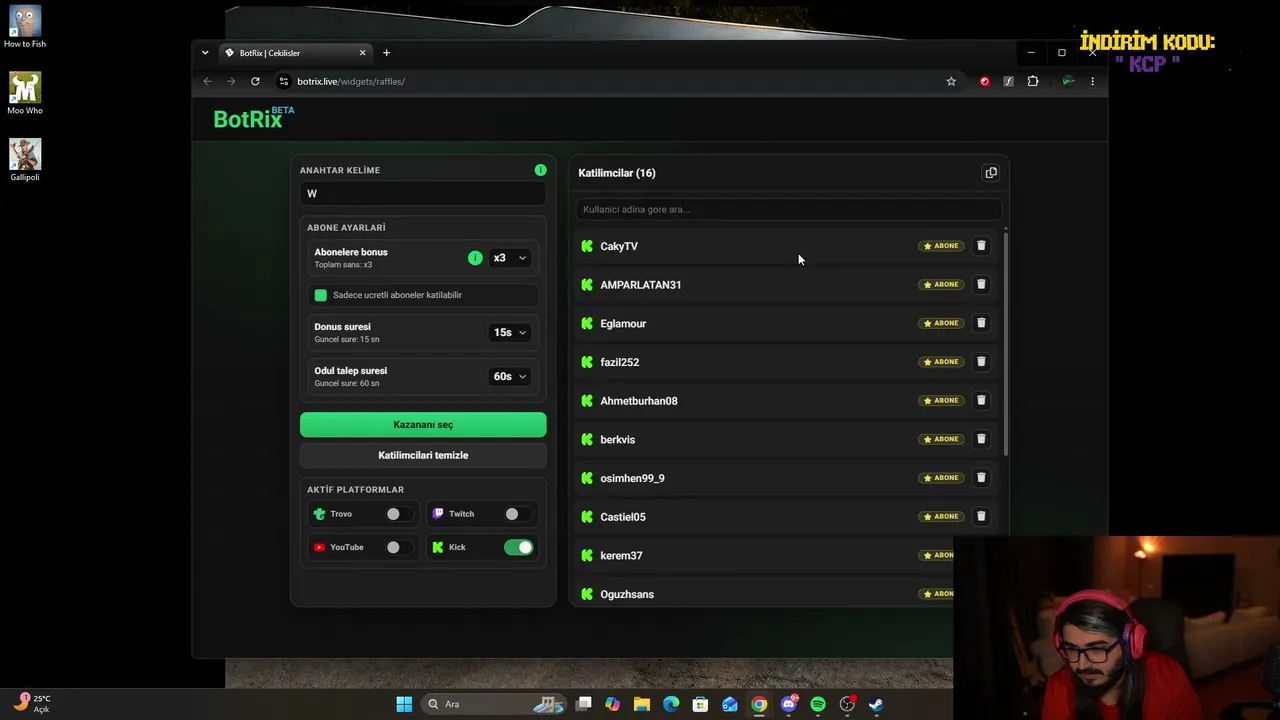This screenshot has width=1280, height=720.
Task: Click Katilimcilari temizle button
Action: pyautogui.click(x=423, y=455)
